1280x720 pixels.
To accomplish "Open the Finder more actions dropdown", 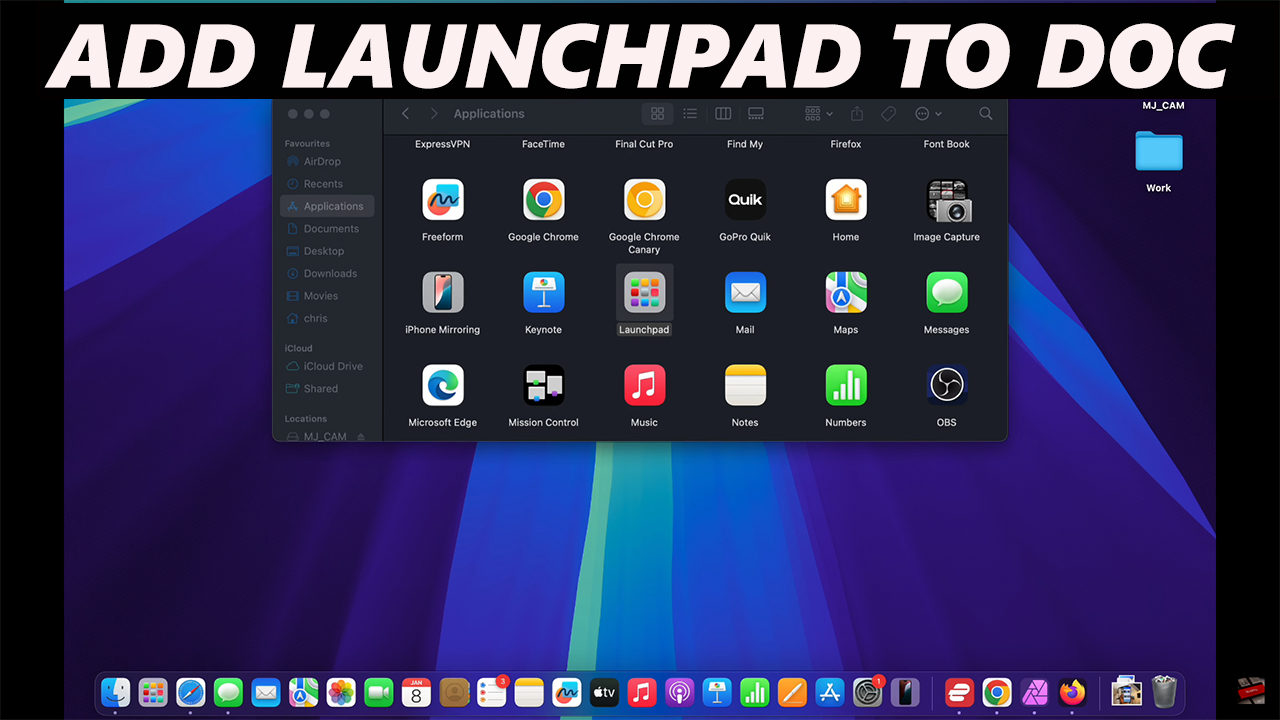I will coord(928,114).
